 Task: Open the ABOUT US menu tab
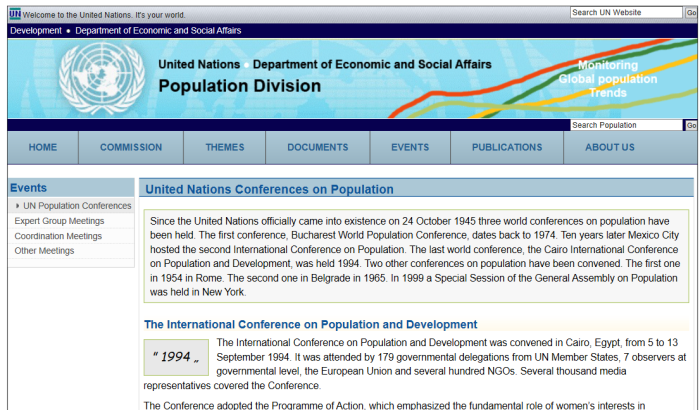(610, 147)
